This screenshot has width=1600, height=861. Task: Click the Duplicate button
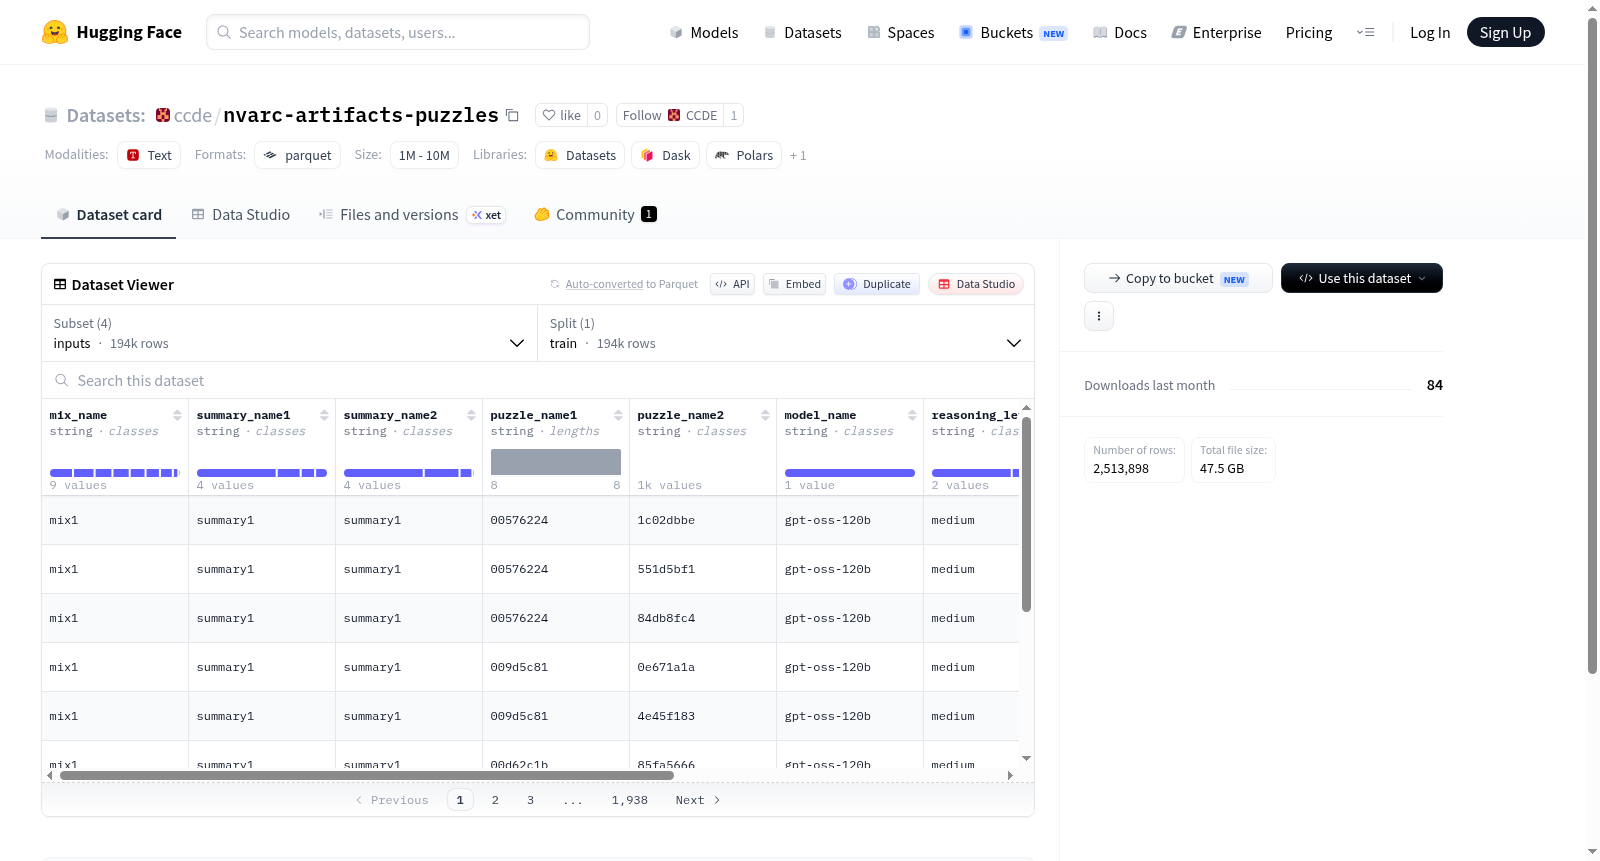[877, 284]
